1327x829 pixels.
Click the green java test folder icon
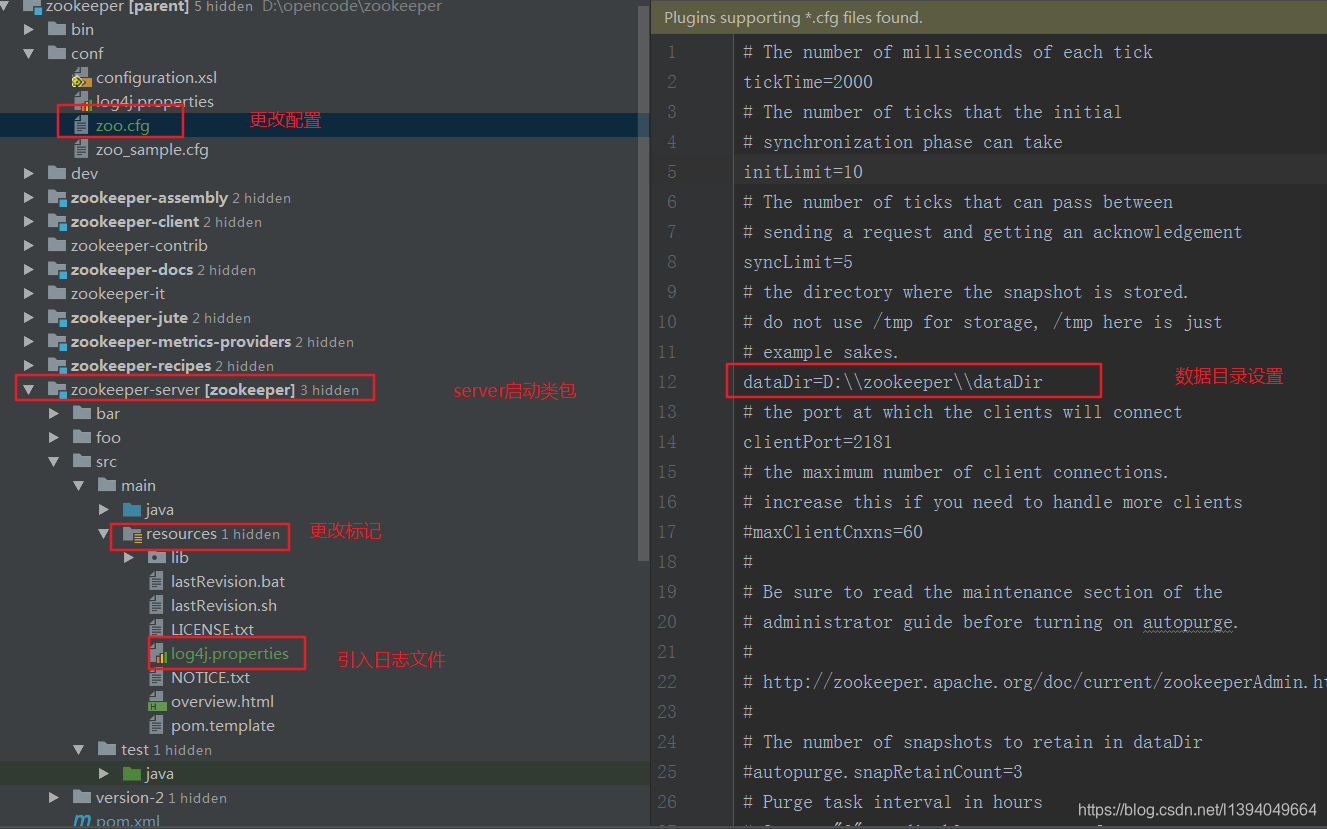tap(132, 774)
